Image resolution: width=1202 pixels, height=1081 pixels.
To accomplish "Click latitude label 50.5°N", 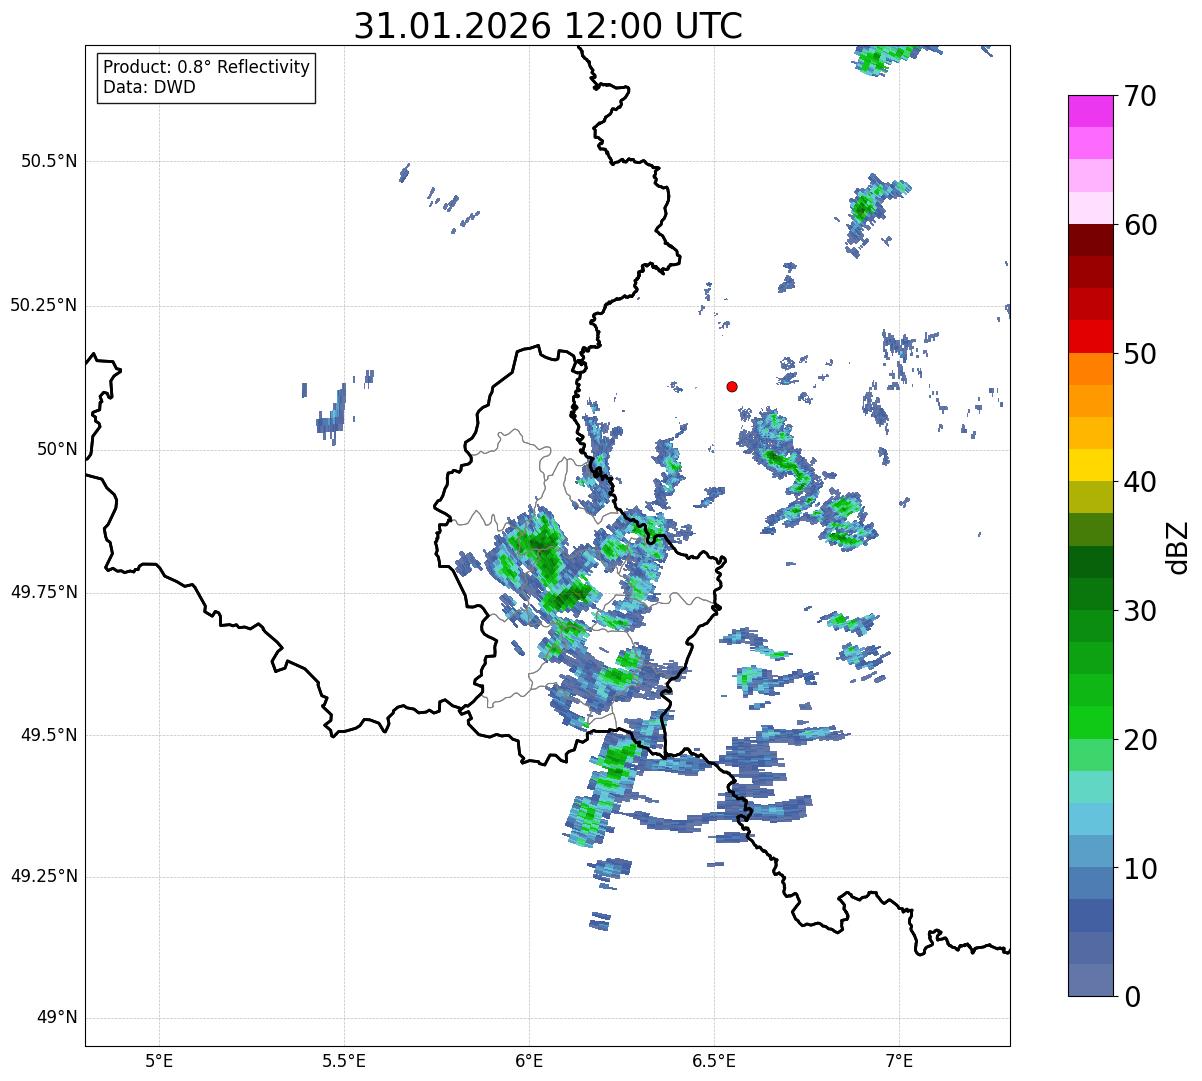I will click(49, 161).
